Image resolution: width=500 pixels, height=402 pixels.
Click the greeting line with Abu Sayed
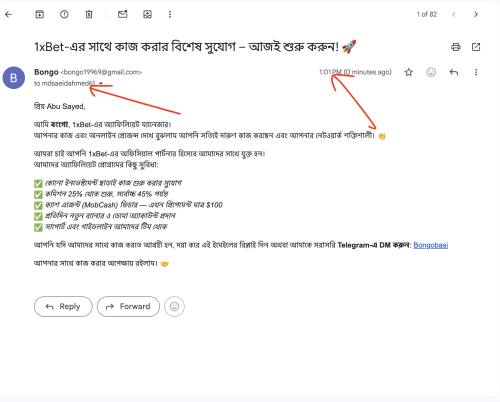[x=60, y=106]
